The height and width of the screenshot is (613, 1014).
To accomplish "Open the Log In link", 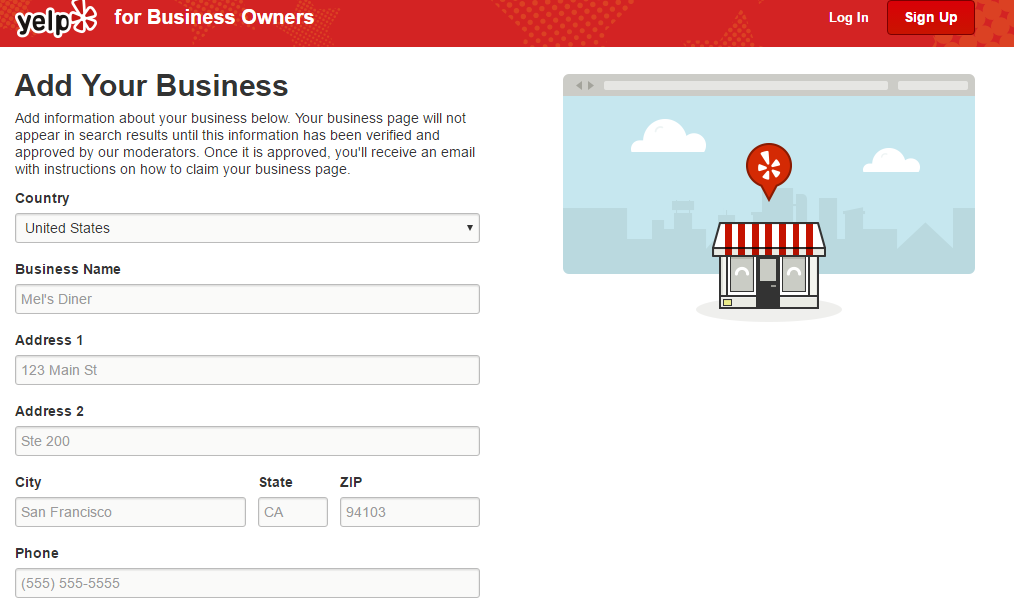I will coord(848,17).
